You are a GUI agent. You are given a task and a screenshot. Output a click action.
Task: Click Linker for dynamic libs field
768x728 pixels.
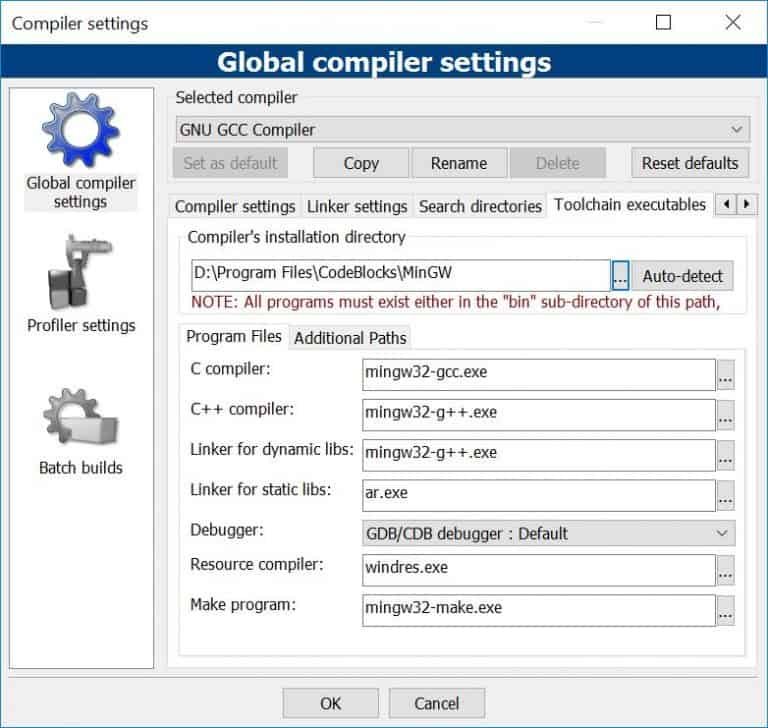[x=539, y=455]
